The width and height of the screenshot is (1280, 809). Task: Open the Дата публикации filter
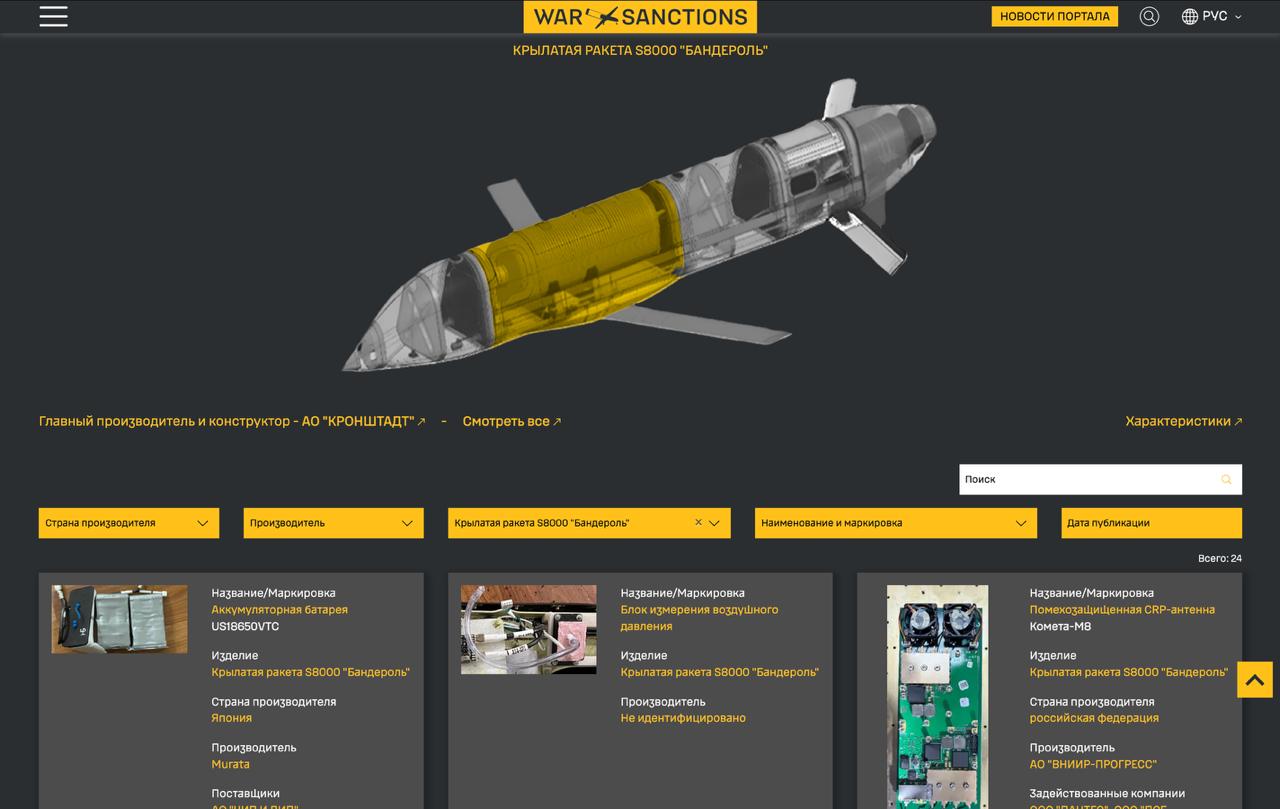tap(1150, 523)
